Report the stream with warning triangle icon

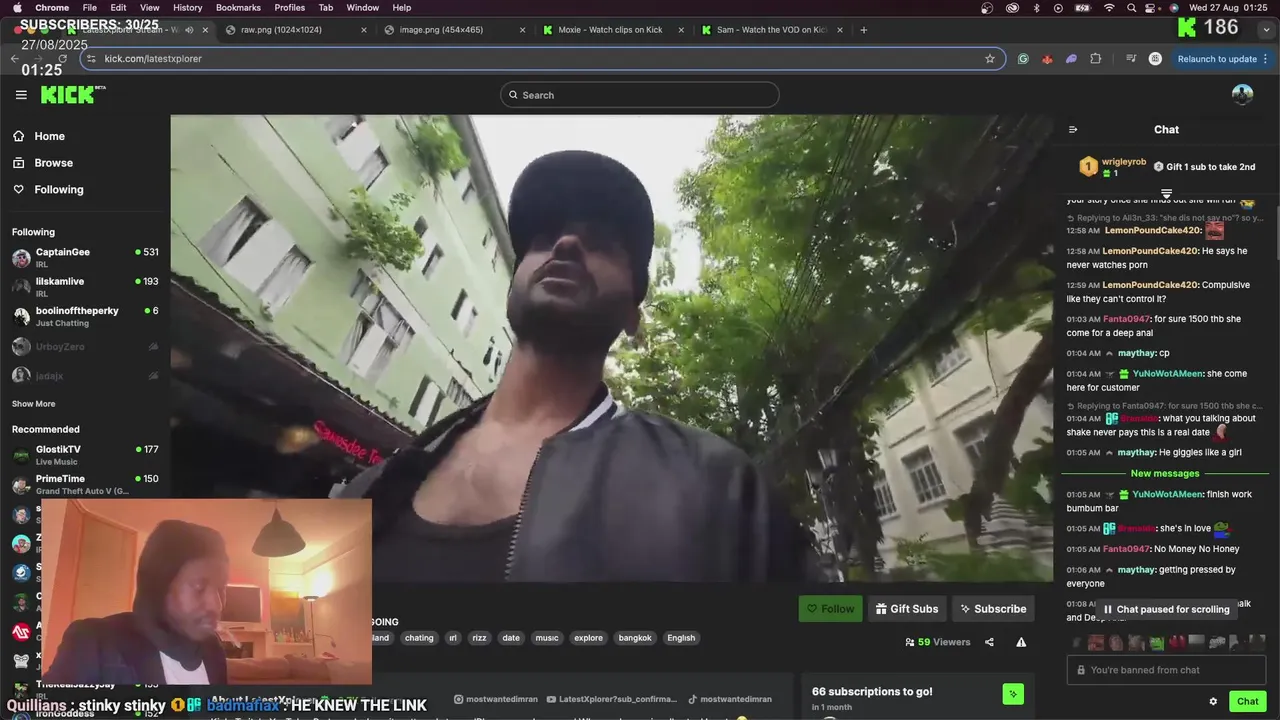click(x=1021, y=642)
